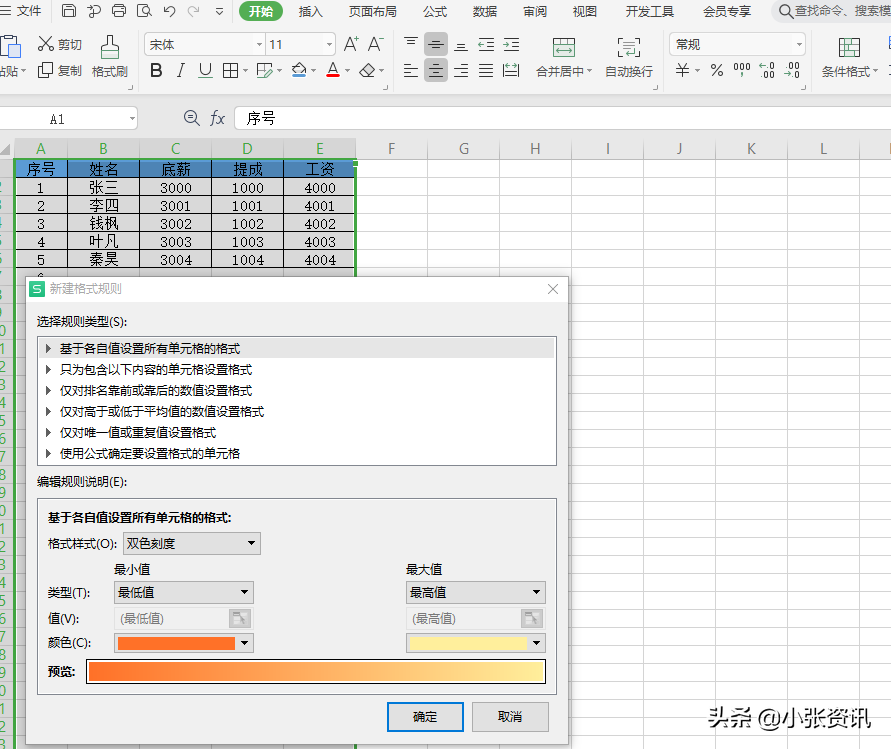Image resolution: width=891 pixels, height=749 pixels.
Task: Undo the last action
Action: [169, 11]
